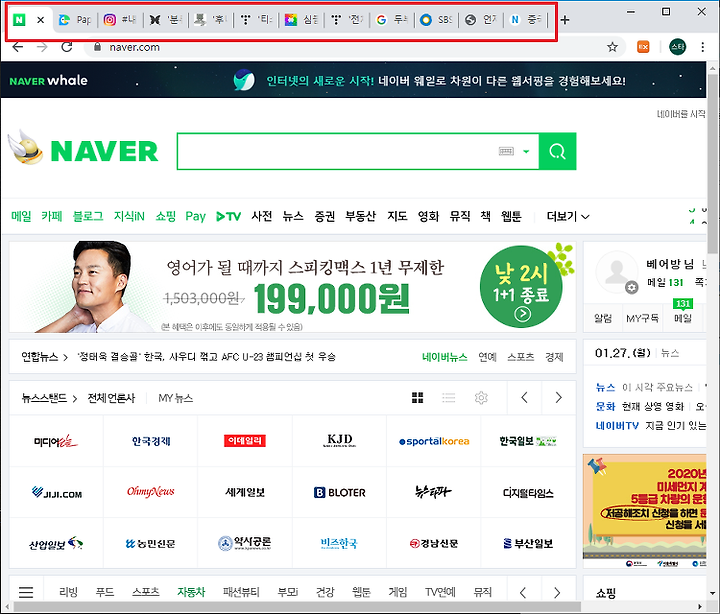Image resolution: width=720 pixels, height=614 pixels.
Task: Close the active Naver tab
Action: click(x=40, y=20)
